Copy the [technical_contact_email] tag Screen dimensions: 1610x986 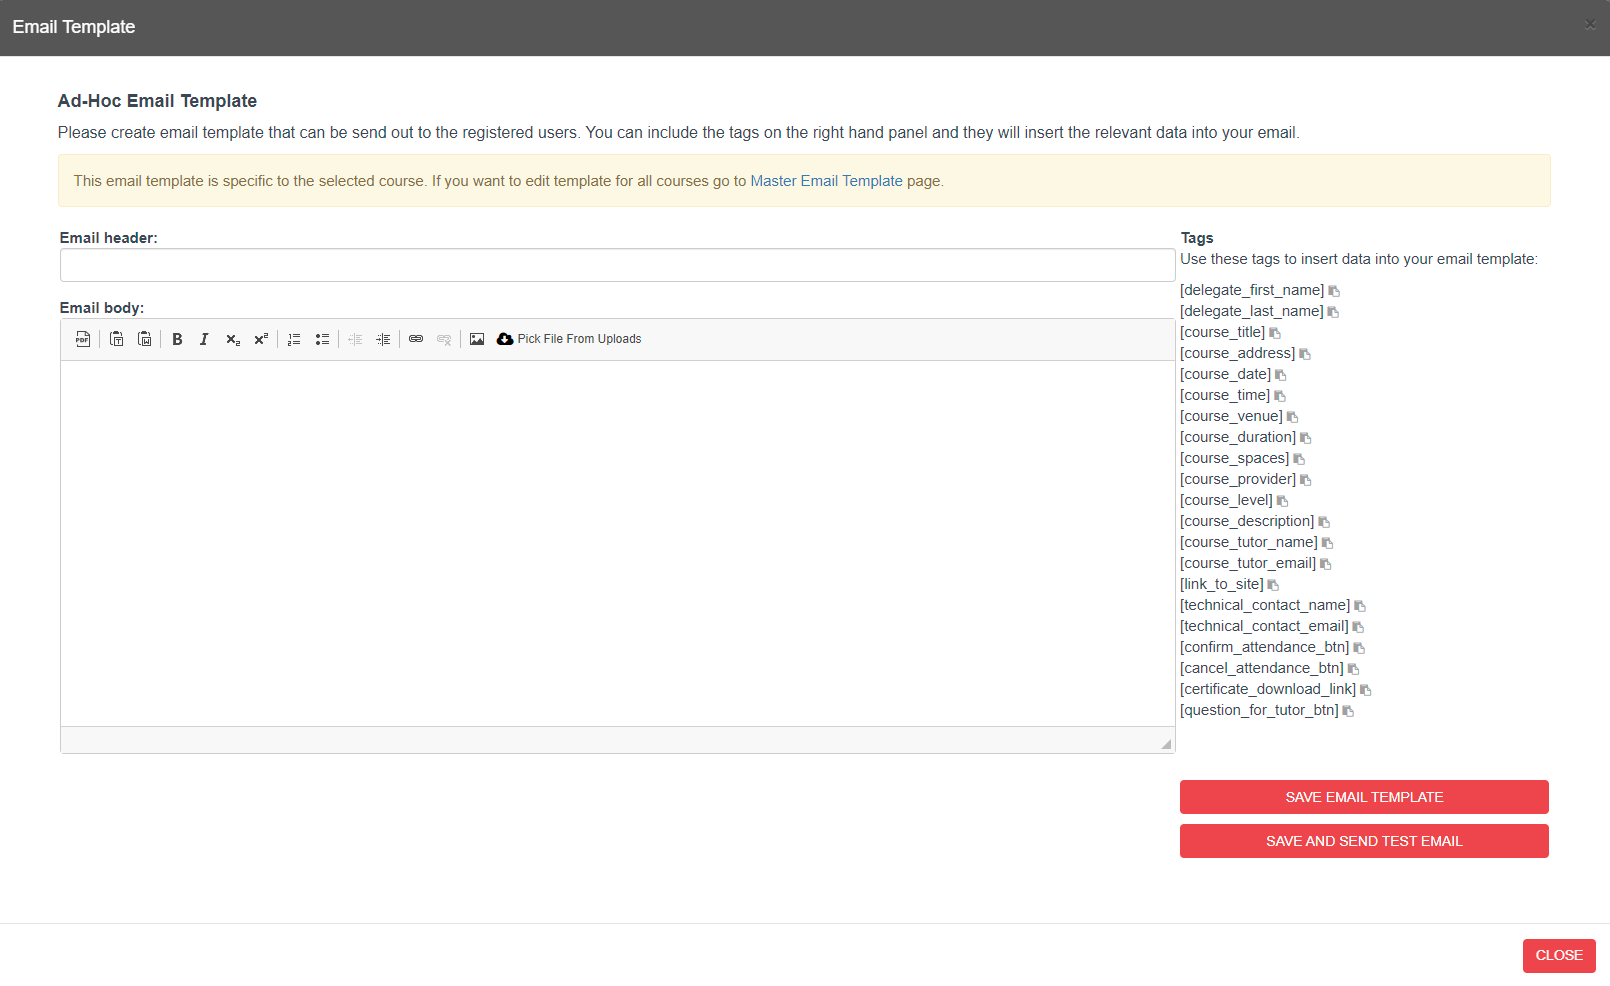(x=1358, y=627)
